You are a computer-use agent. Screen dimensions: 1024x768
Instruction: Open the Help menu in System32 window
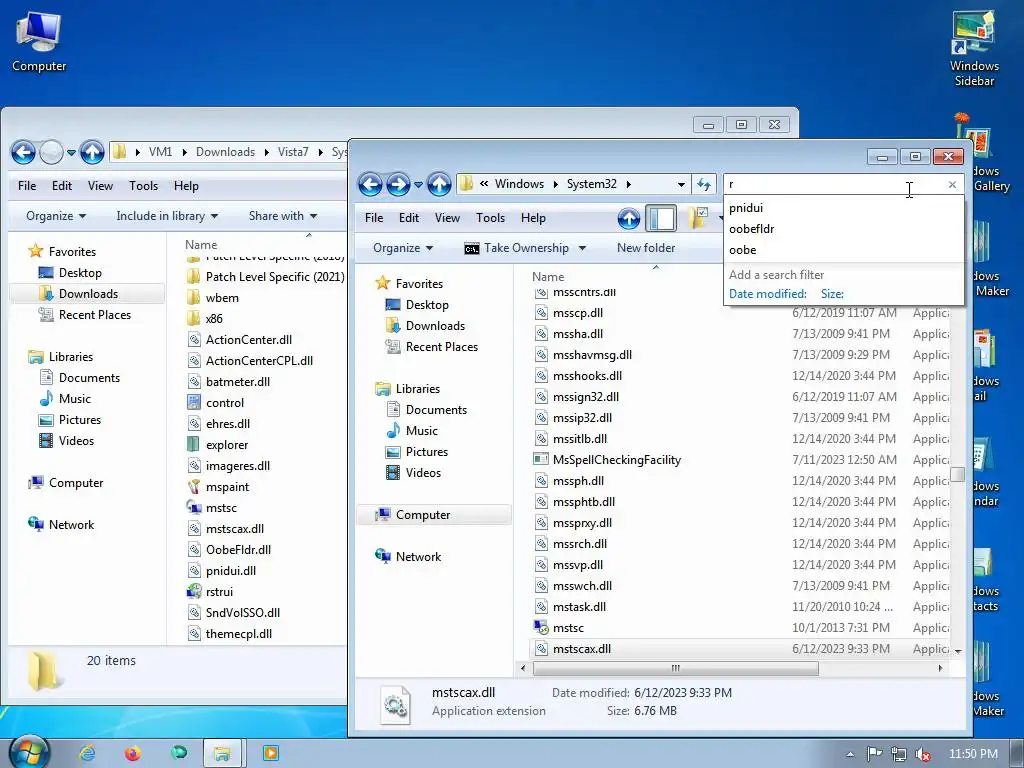point(533,218)
